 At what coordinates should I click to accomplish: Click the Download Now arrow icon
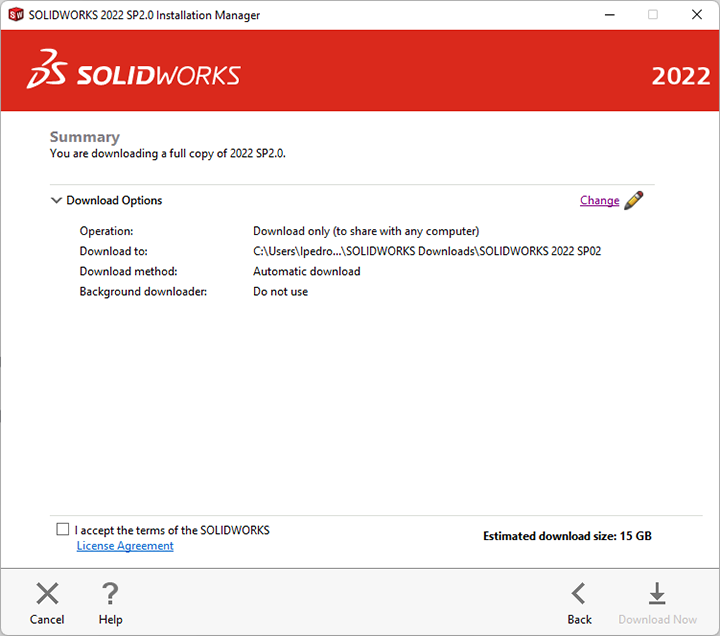tap(657, 593)
